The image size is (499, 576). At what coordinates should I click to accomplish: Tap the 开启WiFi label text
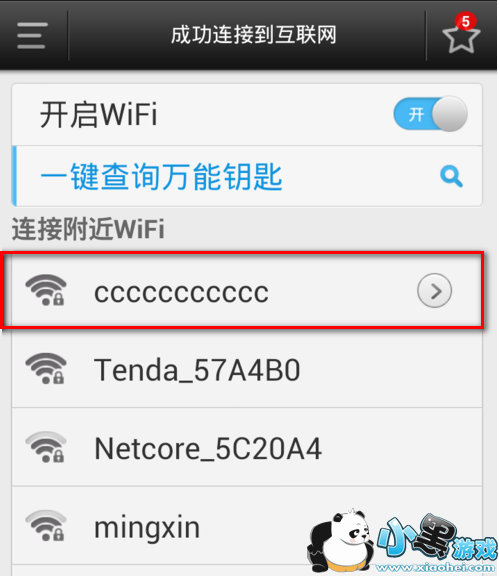[98, 115]
